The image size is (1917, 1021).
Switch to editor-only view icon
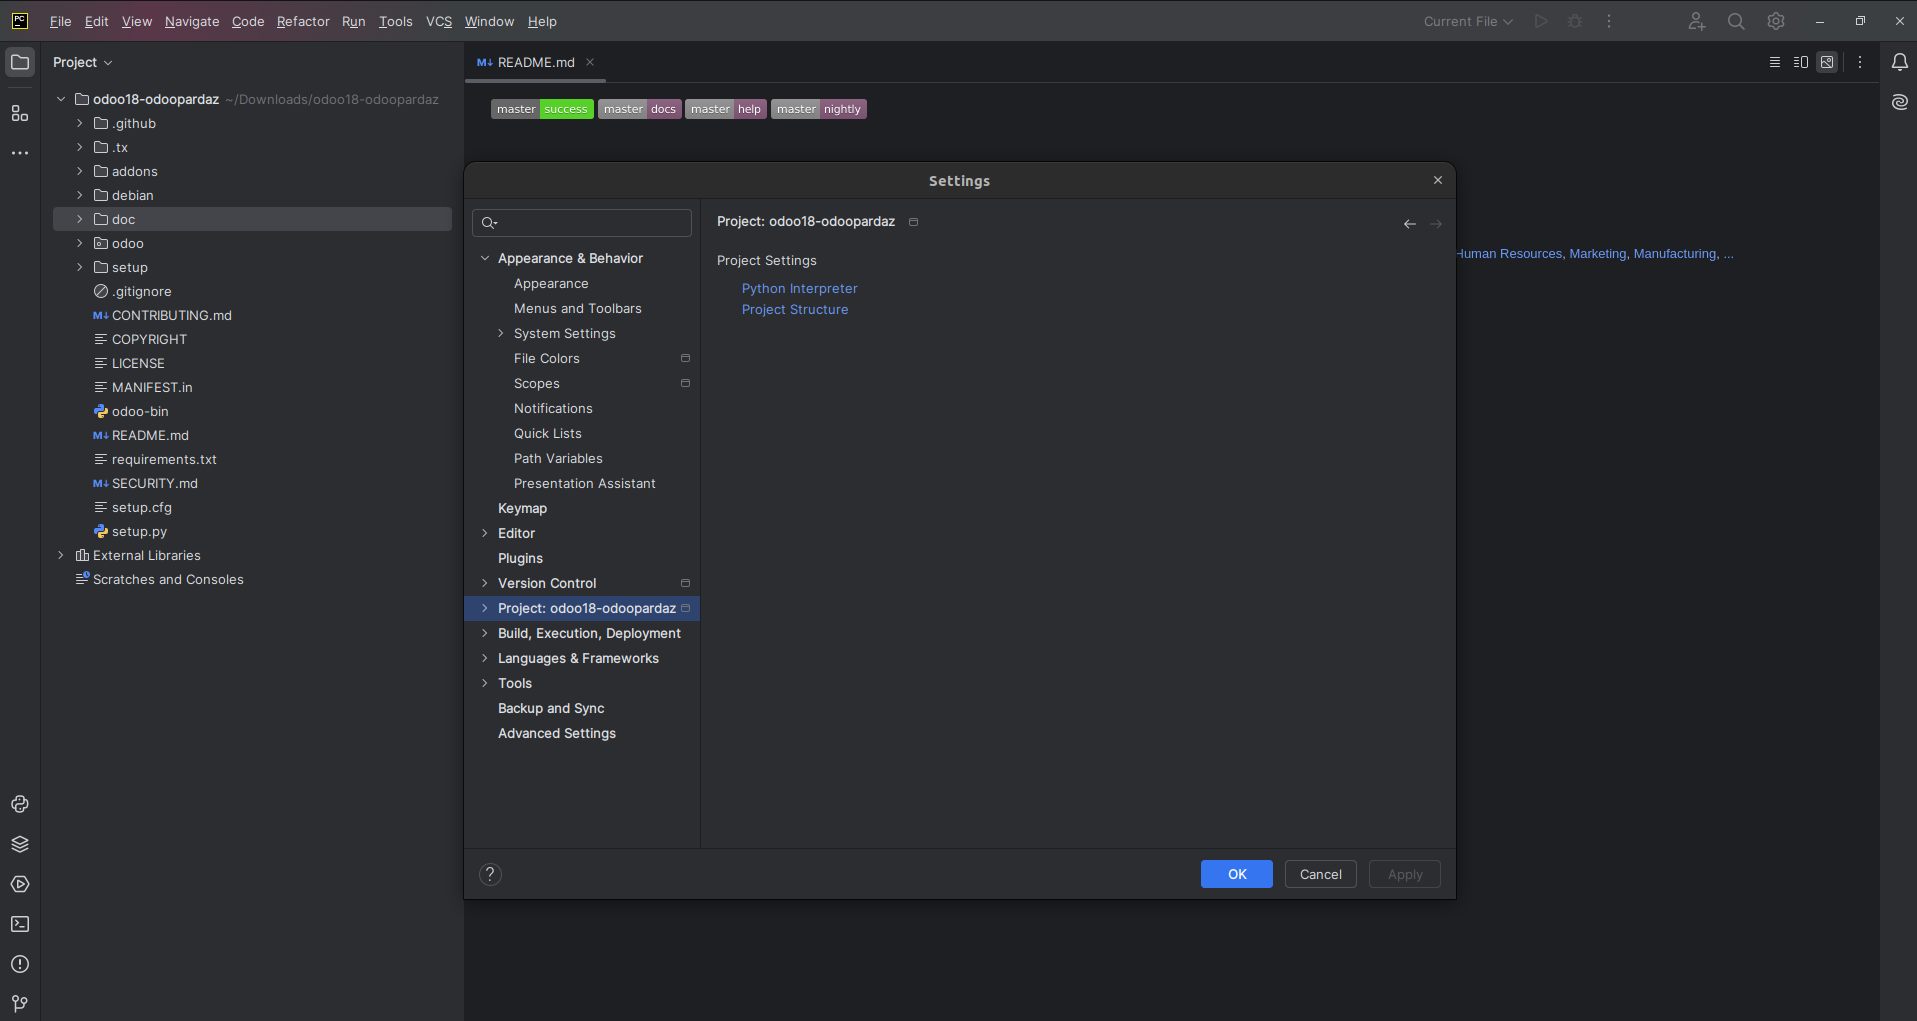pyautogui.click(x=1775, y=62)
